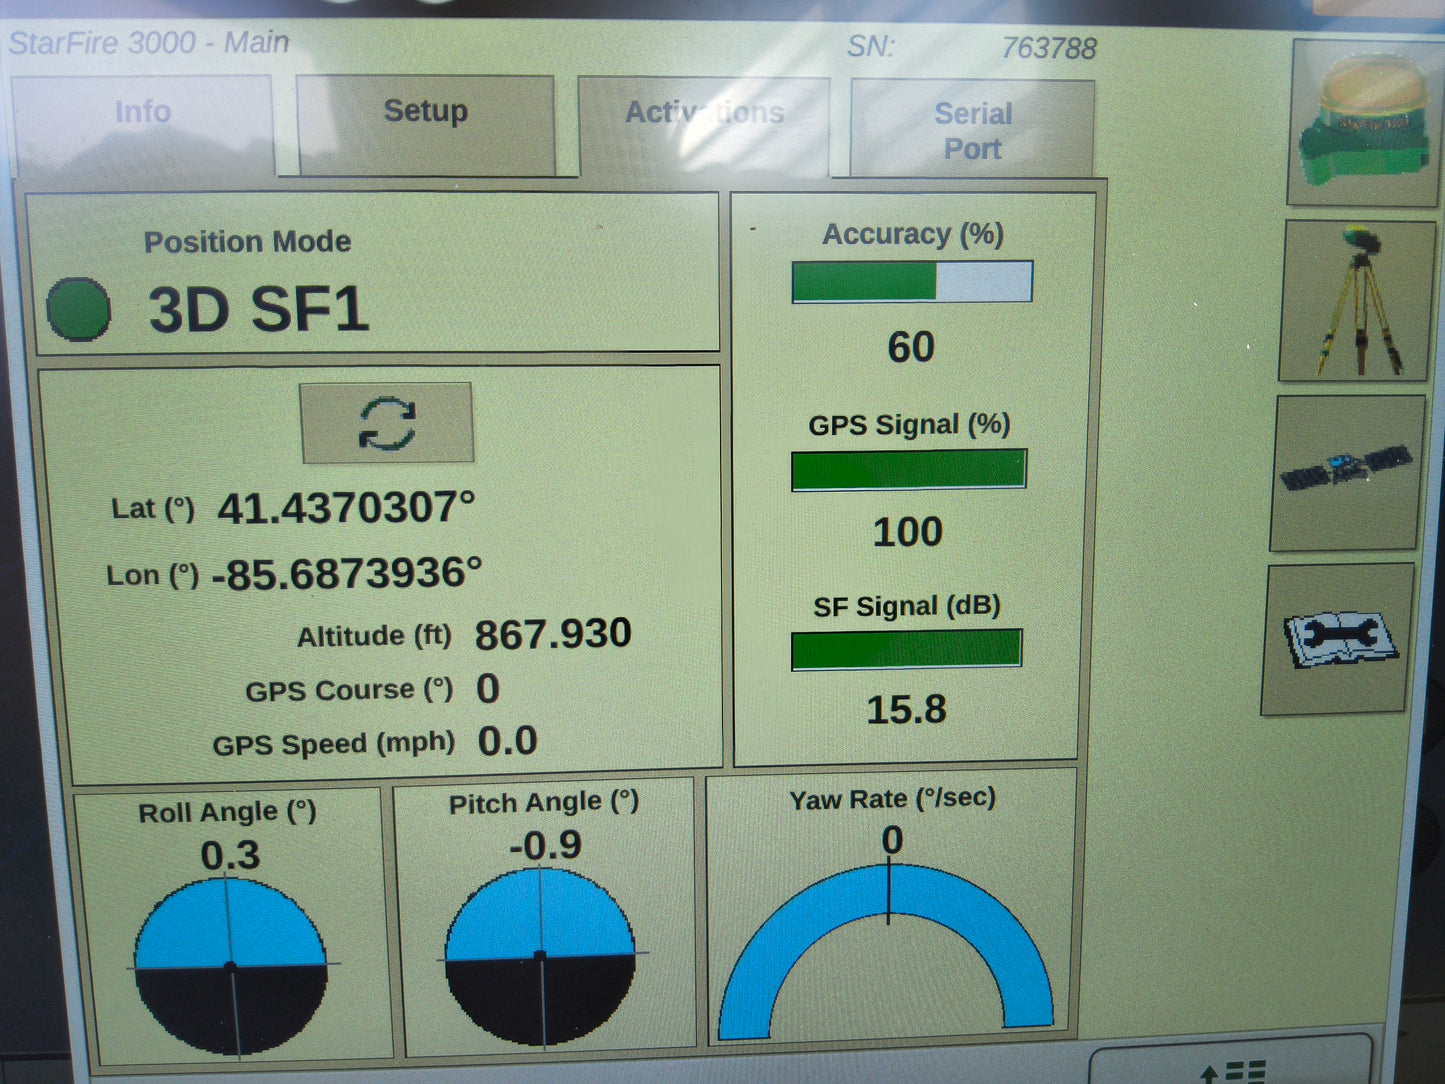The image size is (1445, 1084).
Task: Click the StarFire 3000 - Main title
Action: tap(149, 42)
